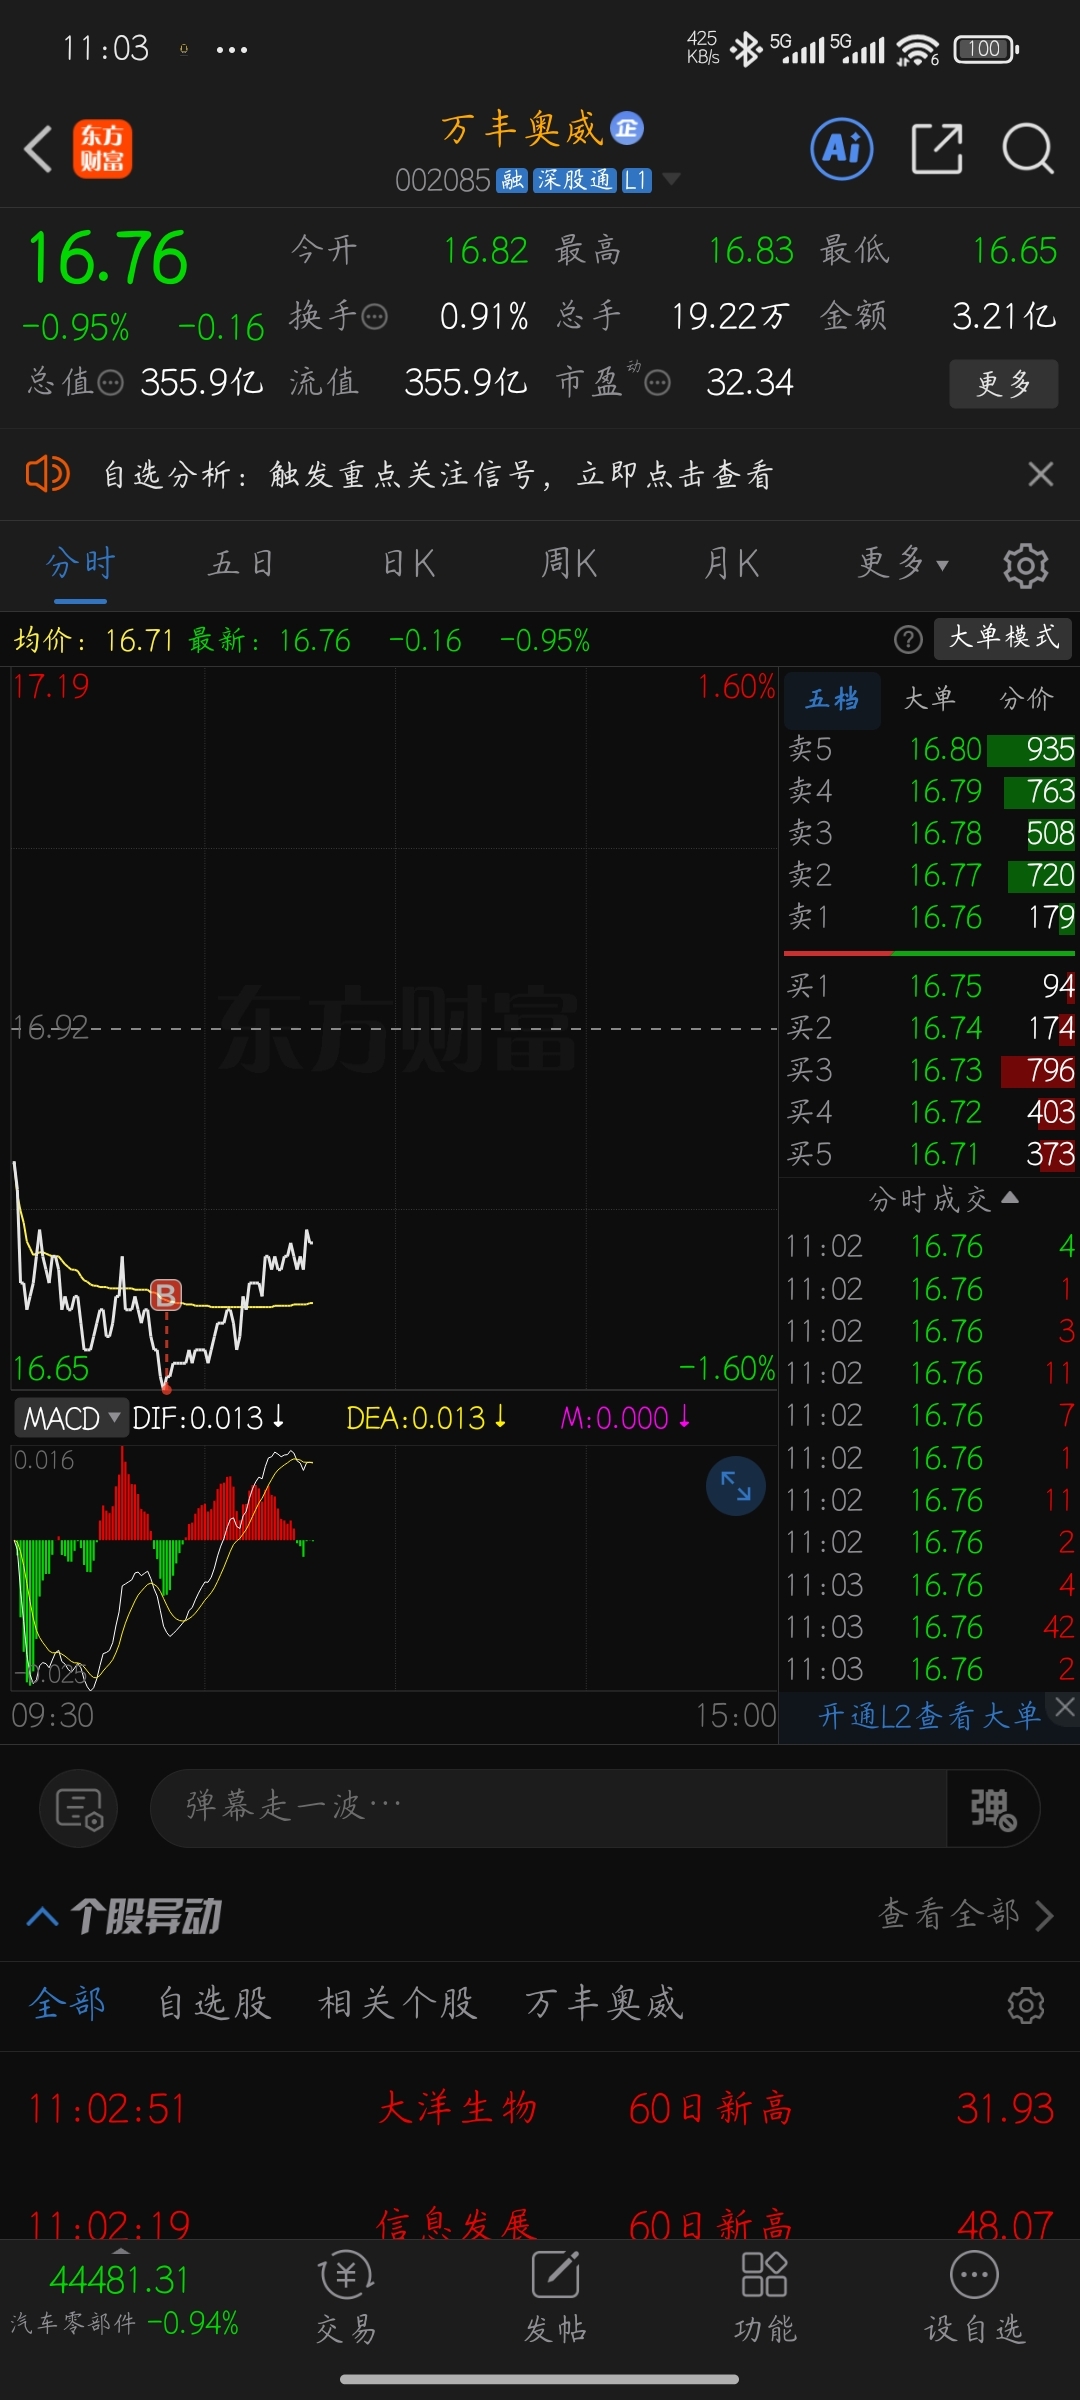Tap the red B buy marker on chart
The height and width of the screenshot is (2400, 1080).
click(166, 1295)
